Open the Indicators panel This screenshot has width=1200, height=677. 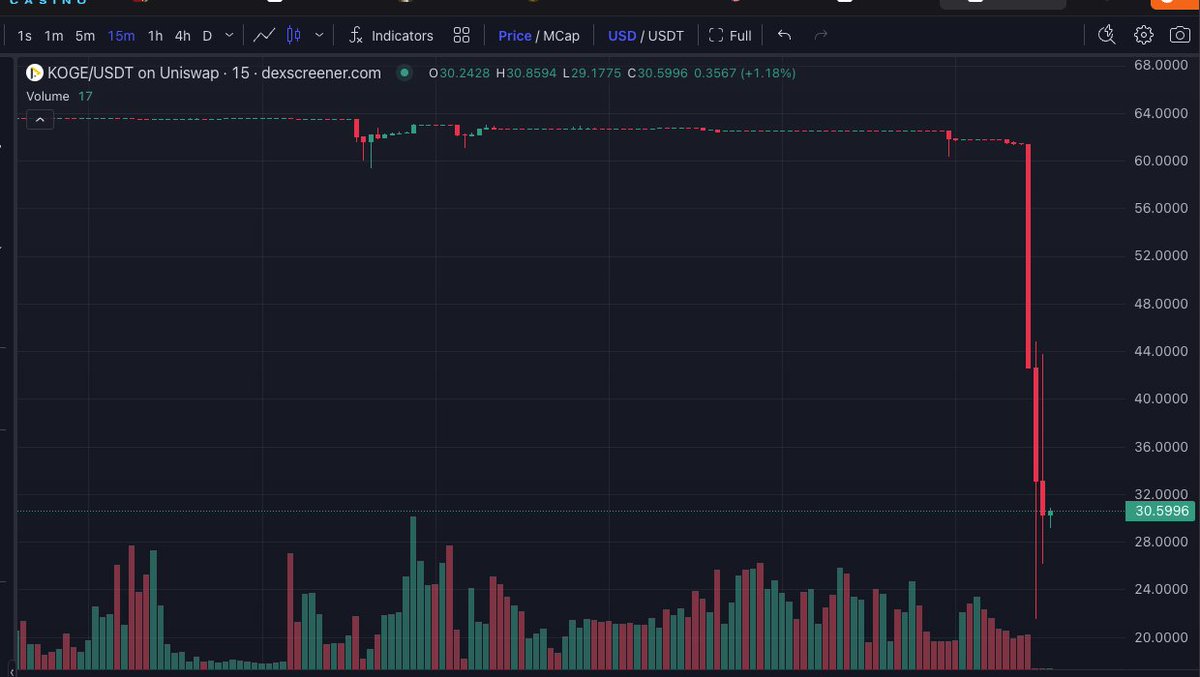point(391,35)
